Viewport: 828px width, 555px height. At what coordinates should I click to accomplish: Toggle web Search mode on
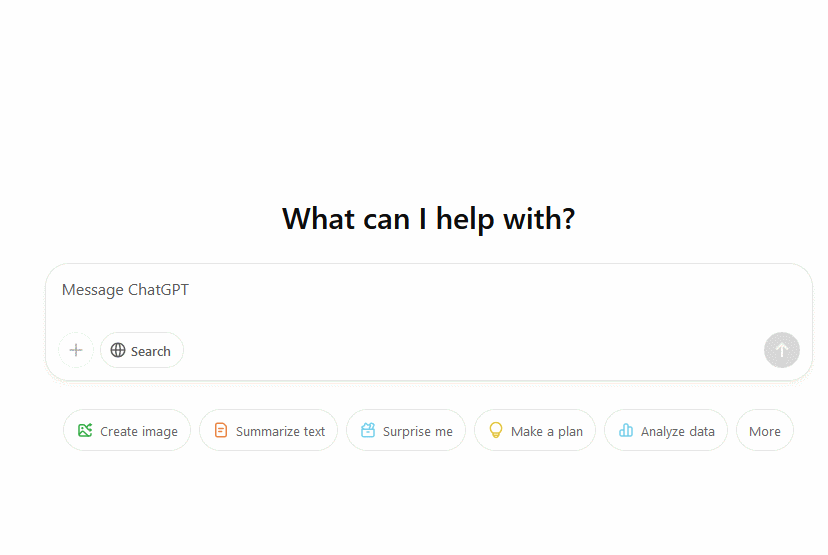click(x=142, y=350)
